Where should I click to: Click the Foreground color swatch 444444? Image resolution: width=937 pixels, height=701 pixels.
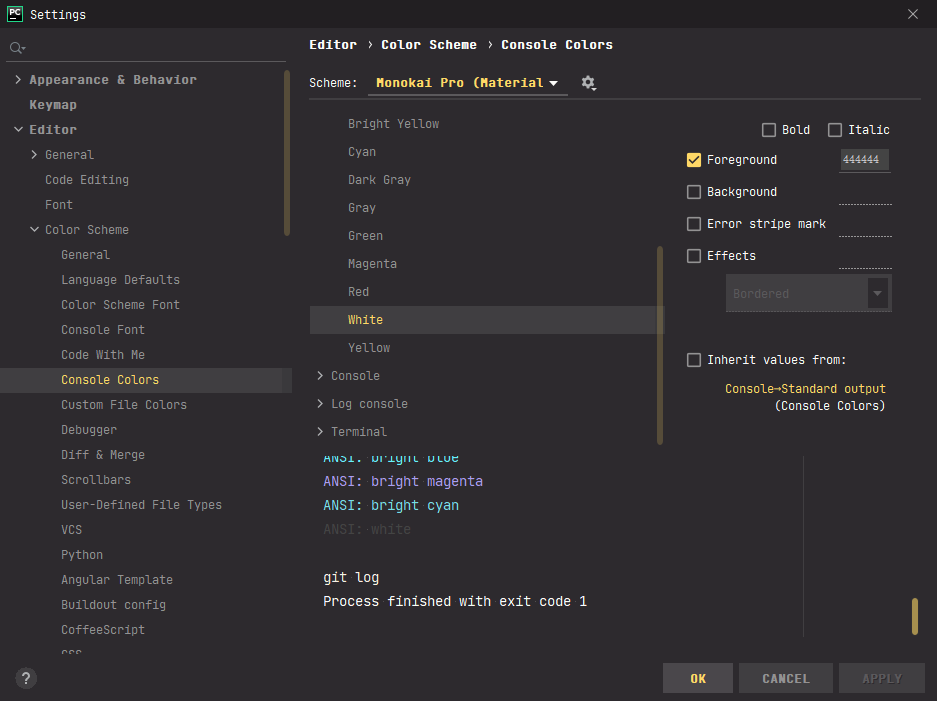864,160
